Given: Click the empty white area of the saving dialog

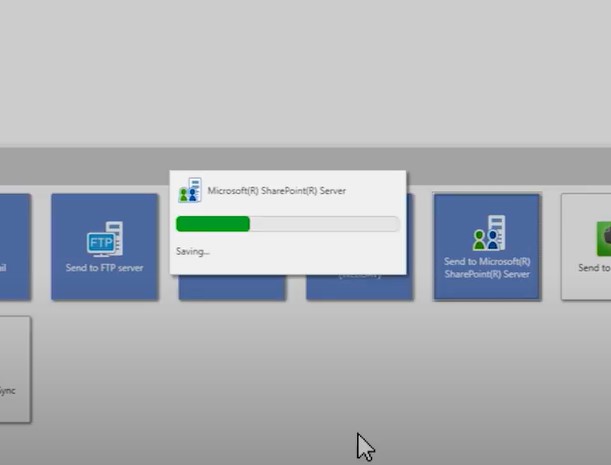Looking at the screenshot, I should coord(320,254).
